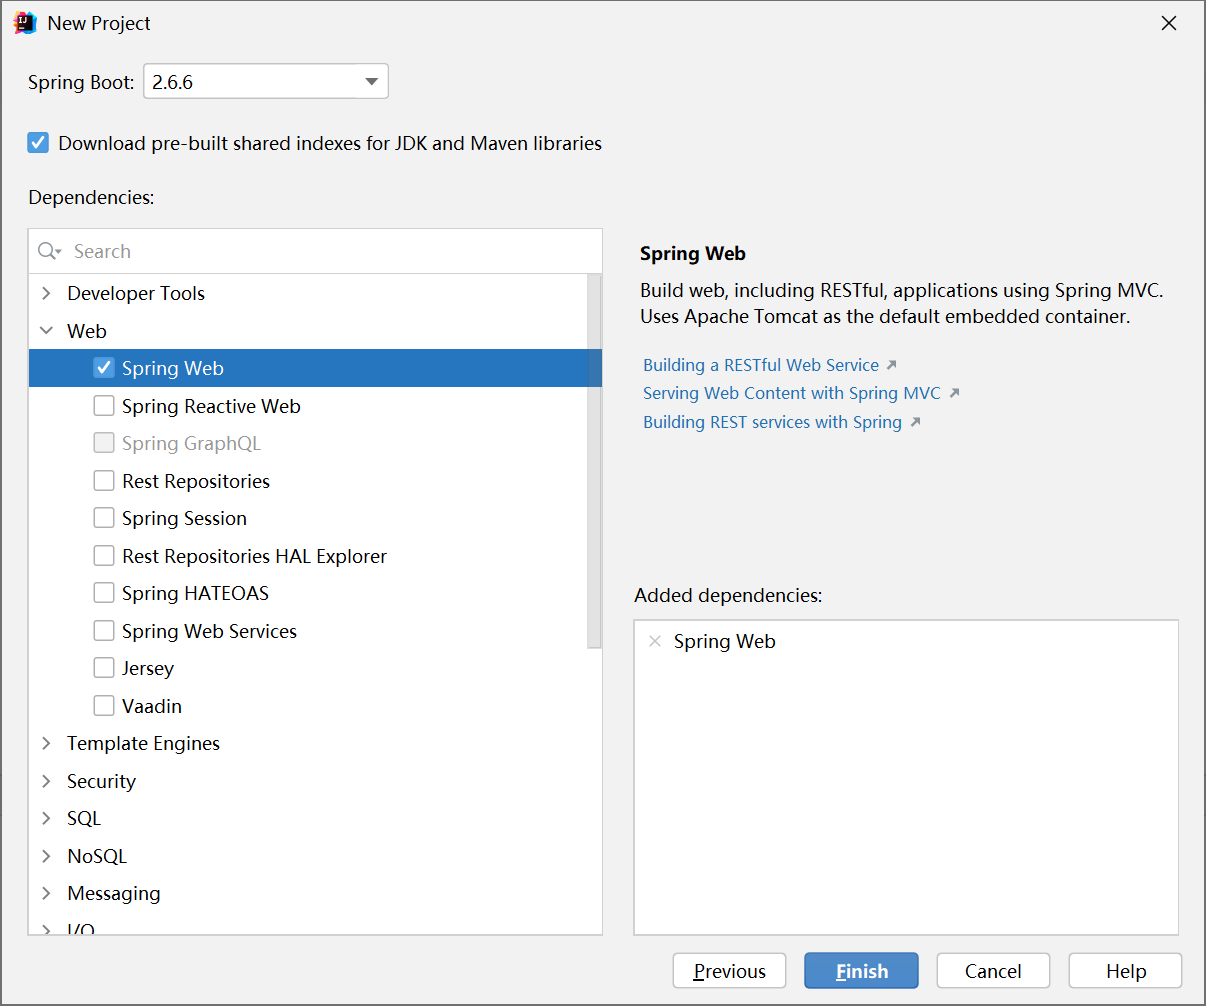Enable the Spring Web Services checkbox

coord(104,631)
